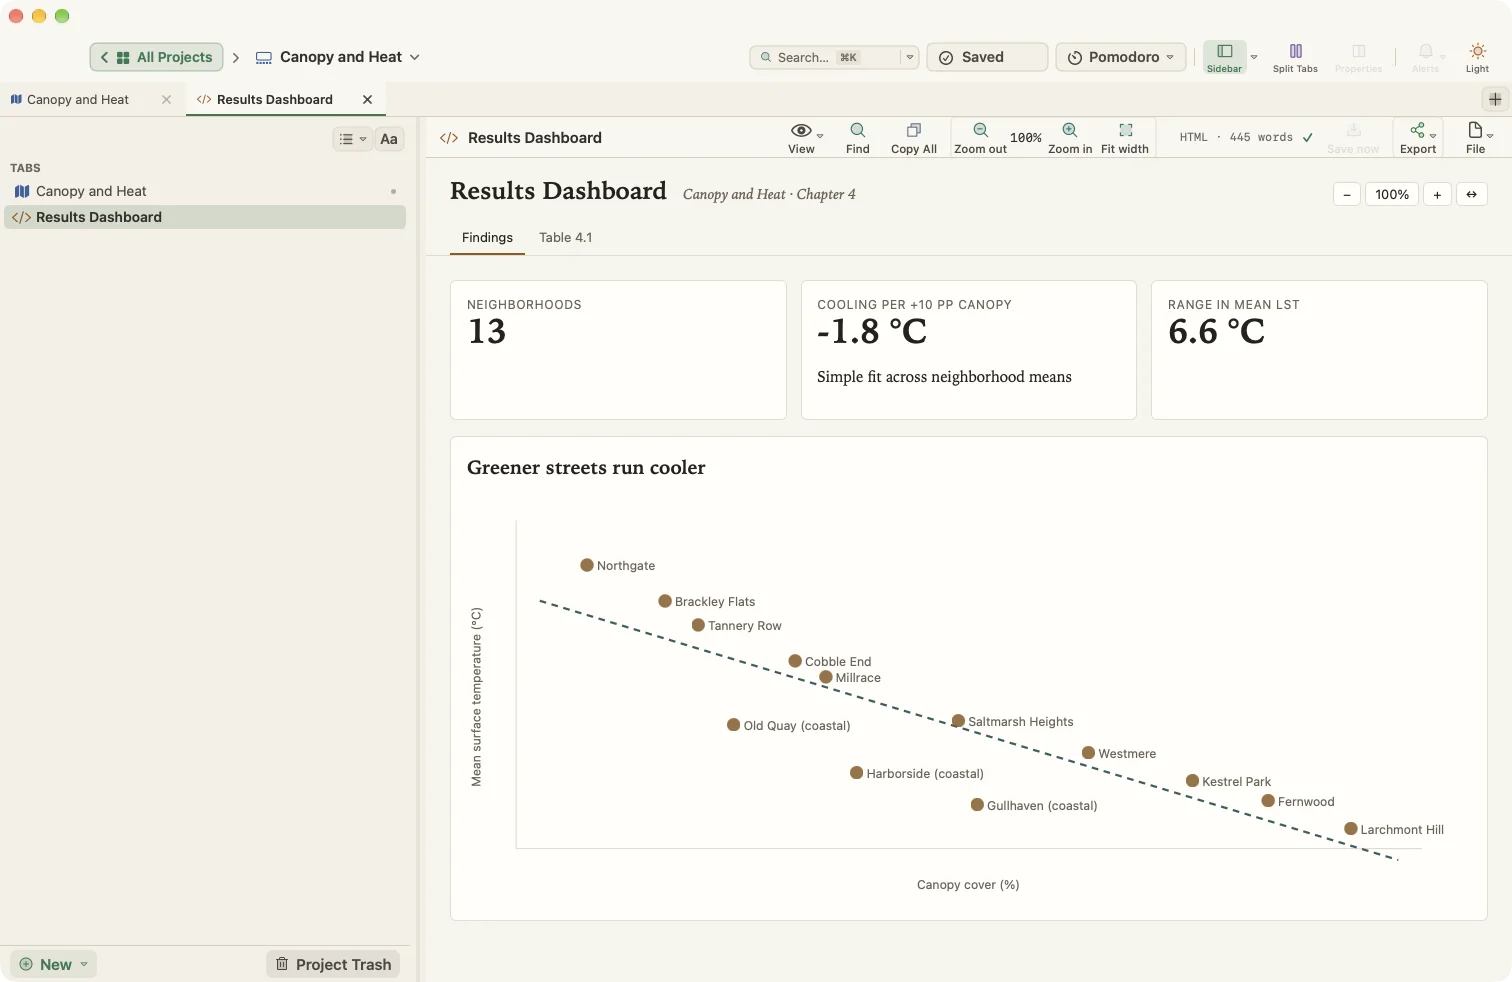Decrease dashboard zoom with minus button
The width and height of the screenshot is (1512, 982).
(x=1347, y=194)
